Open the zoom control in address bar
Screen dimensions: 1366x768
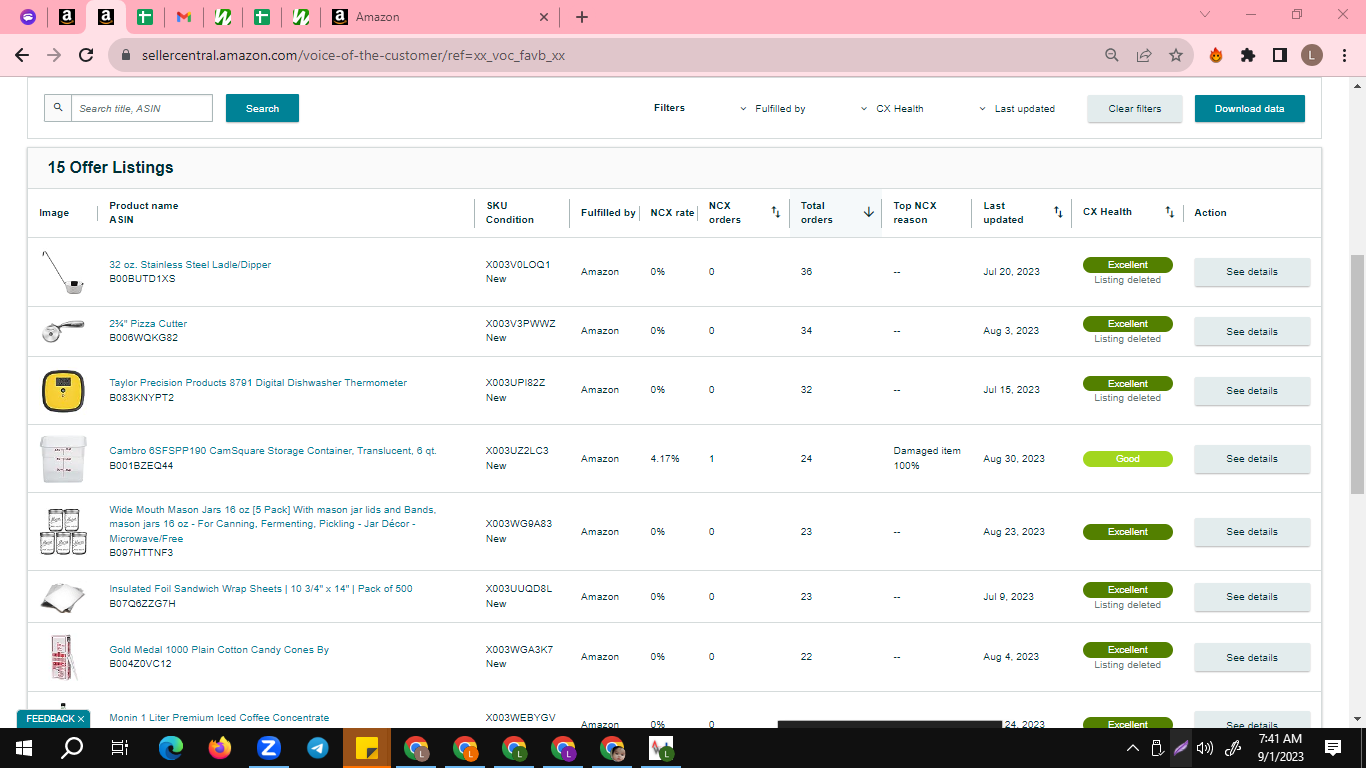[x=1111, y=55]
